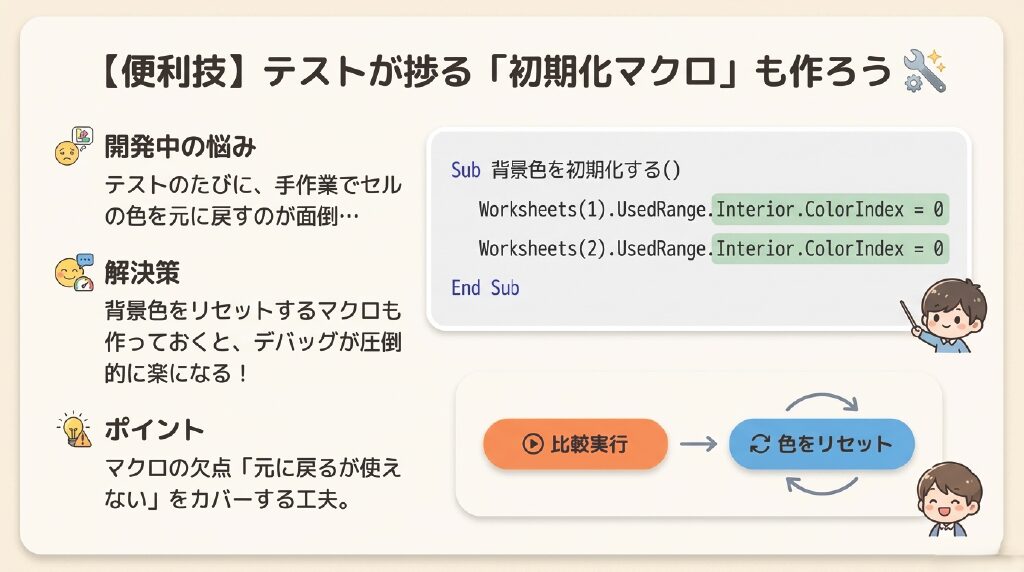This screenshot has width=1024, height=572.
Task: Click the 開発中の悩み heading
Action: [180, 147]
